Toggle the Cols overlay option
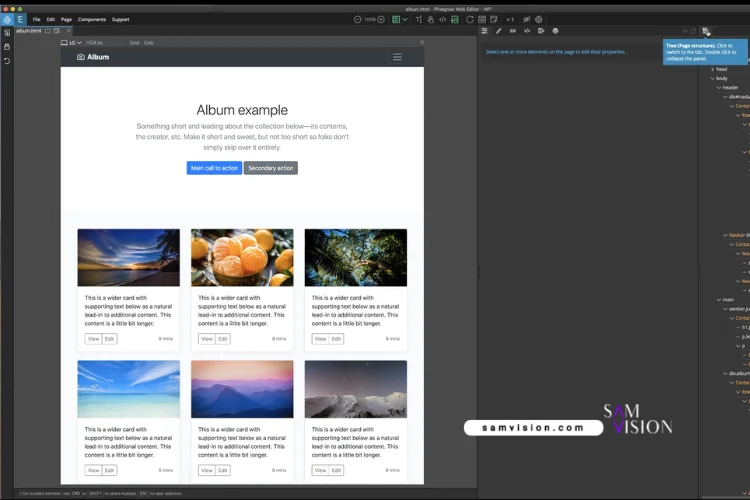 coord(149,43)
